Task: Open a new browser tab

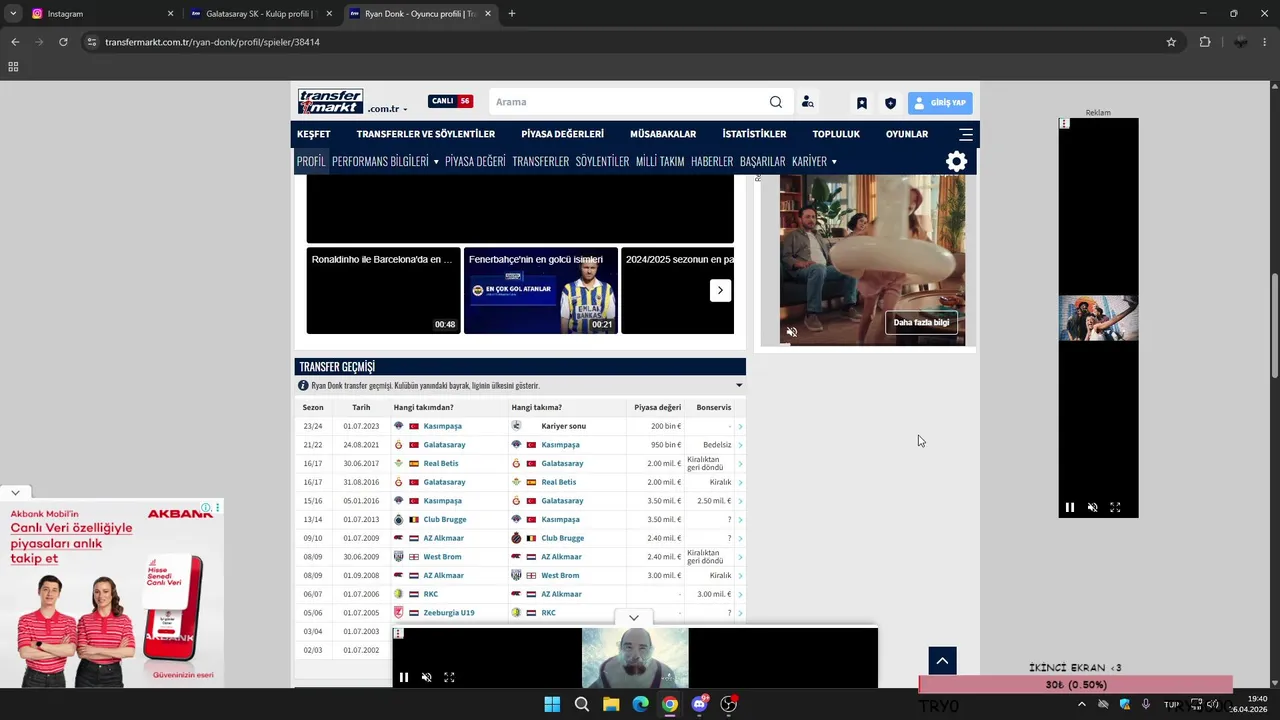Action: 512,14
